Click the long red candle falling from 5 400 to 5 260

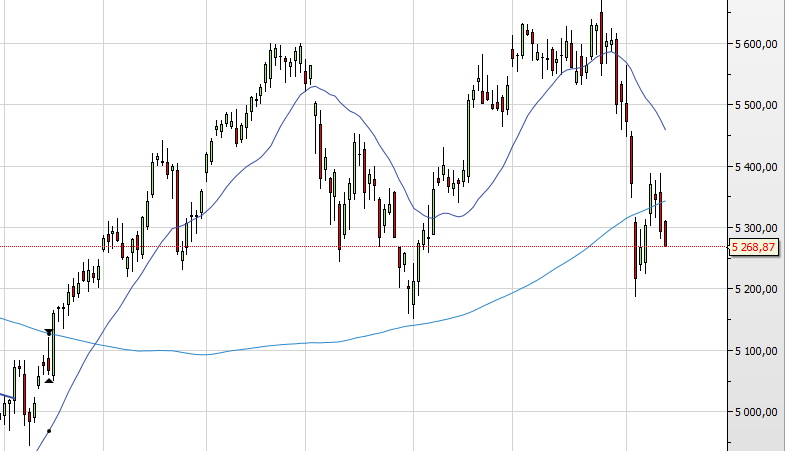point(177,210)
